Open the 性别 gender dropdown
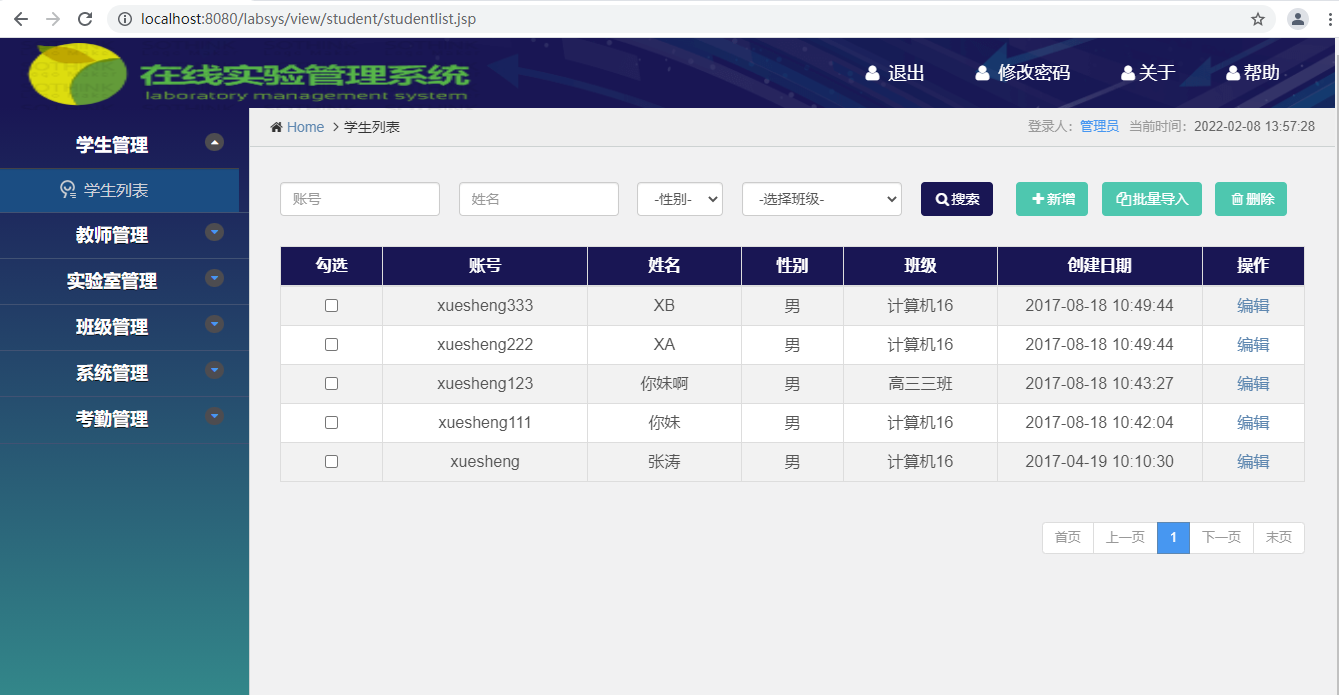The width and height of the screenshot is (1339, 695). click(680, 199)
